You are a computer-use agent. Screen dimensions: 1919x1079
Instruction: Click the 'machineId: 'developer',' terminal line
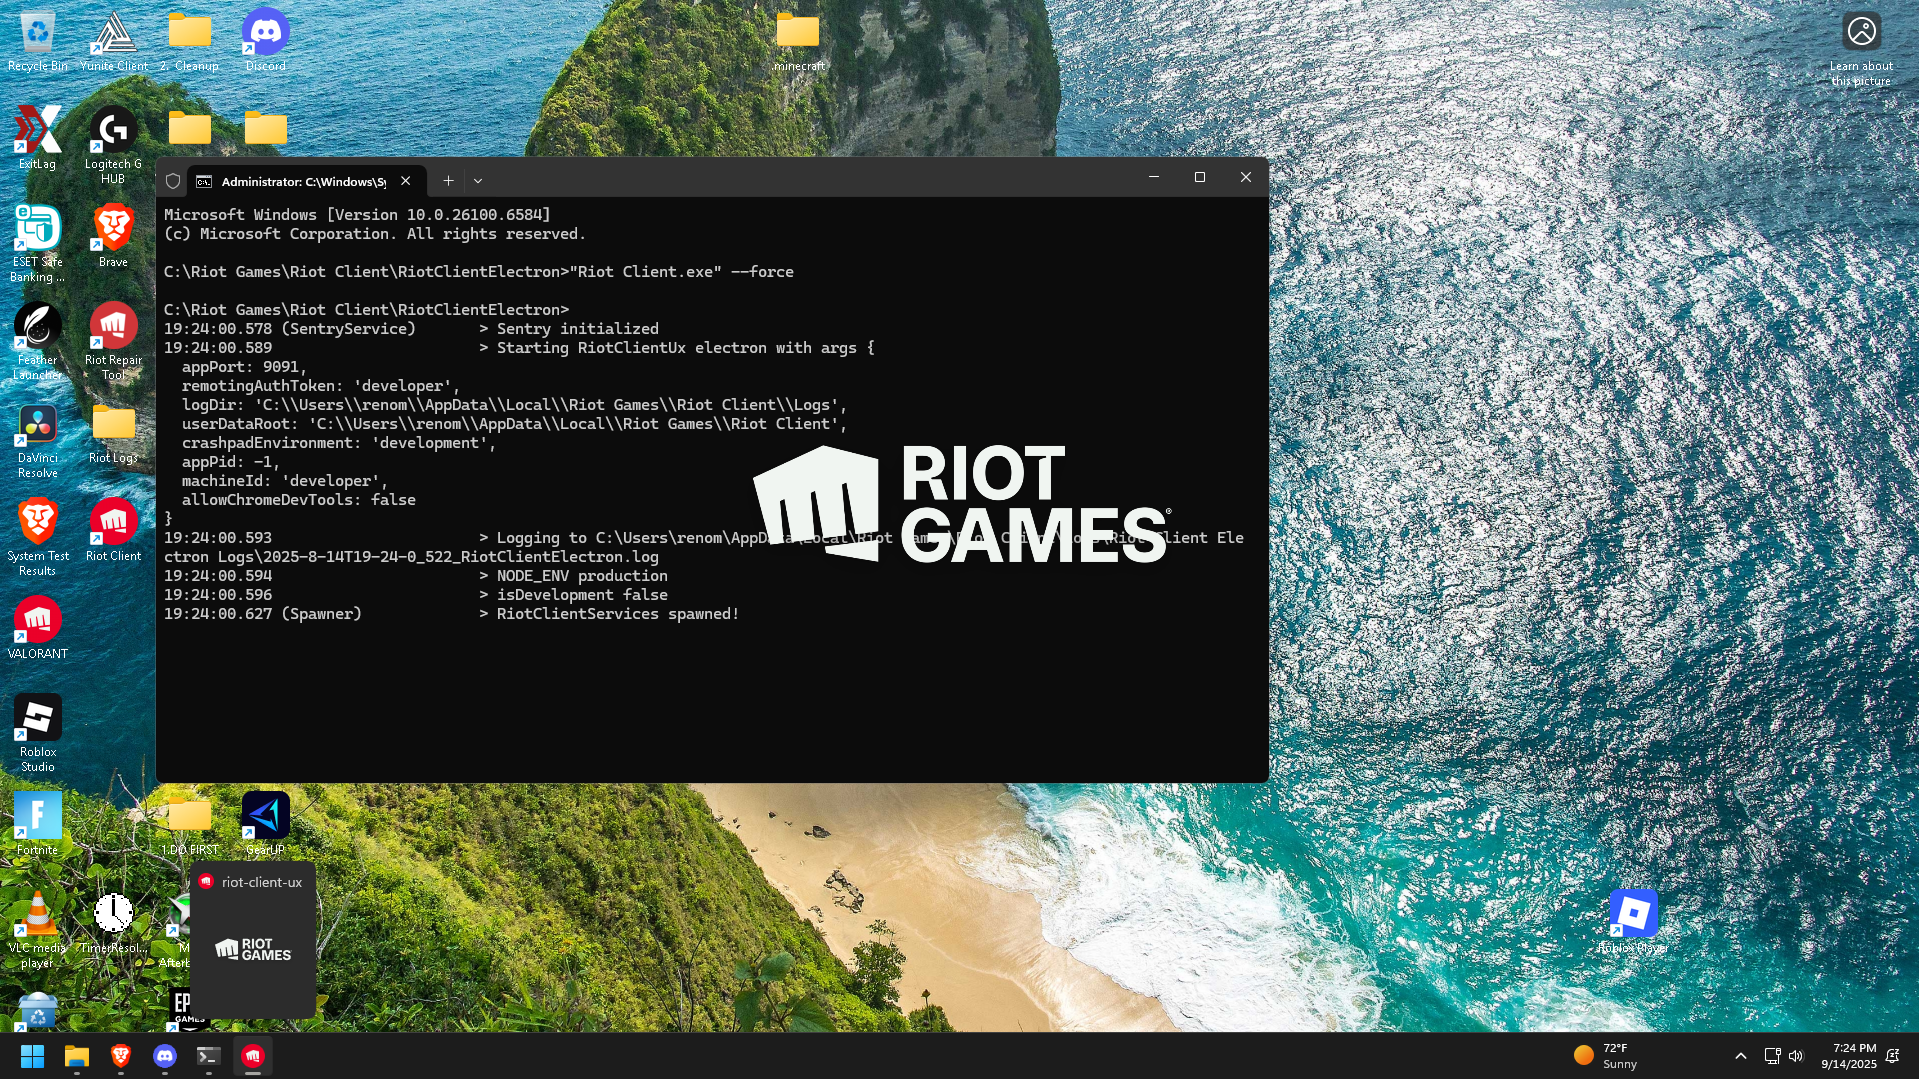click(285, 481)
